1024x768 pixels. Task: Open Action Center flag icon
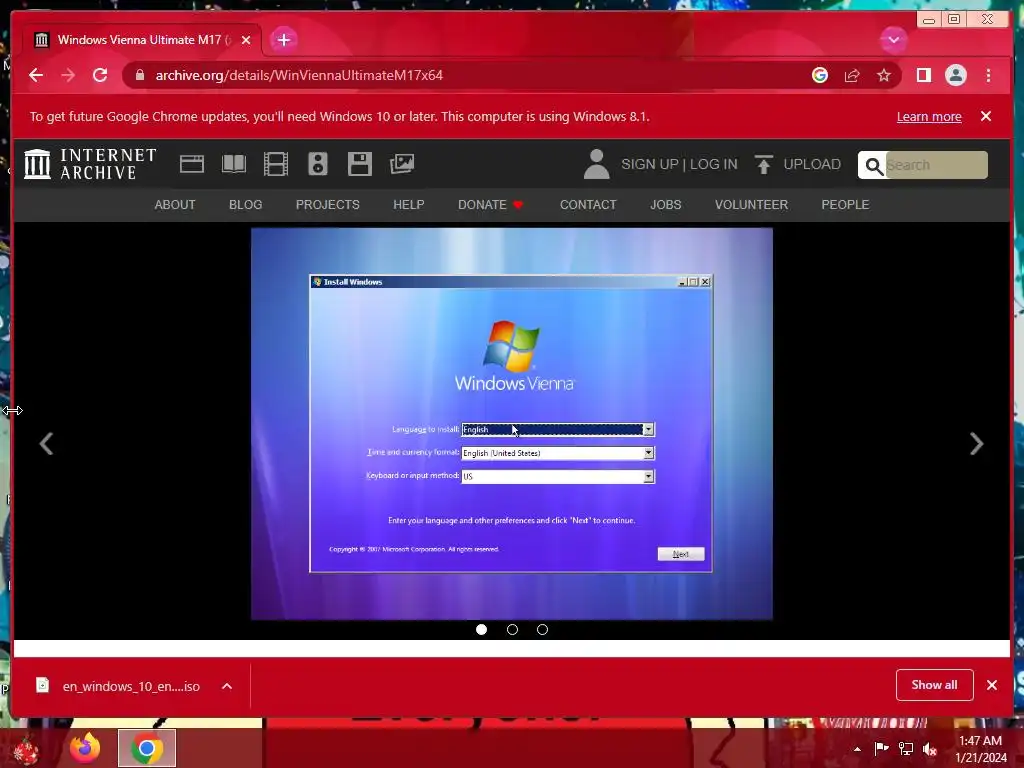point(881,748)
